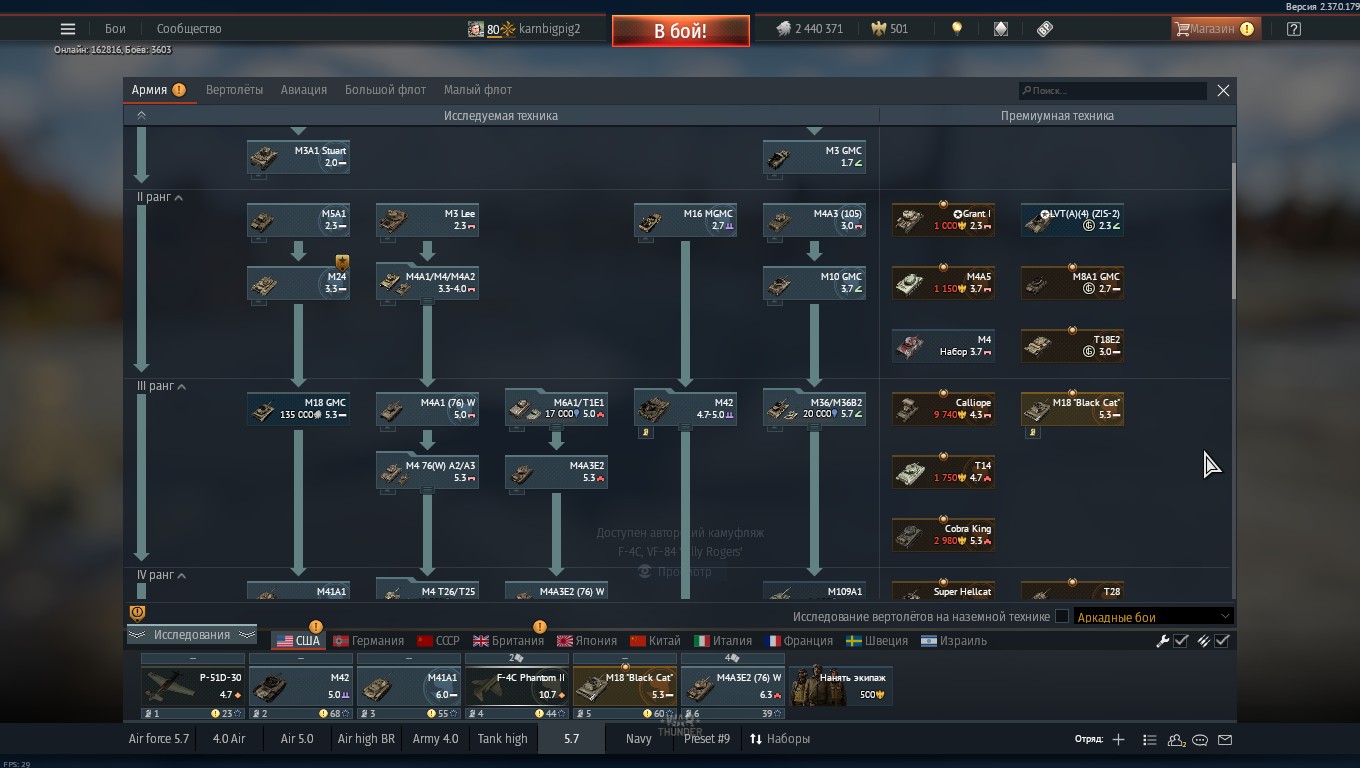Click Нанять экипаж for 500 eagles
The width and height of the screenshot is (1360, 768).
[841, 687]
